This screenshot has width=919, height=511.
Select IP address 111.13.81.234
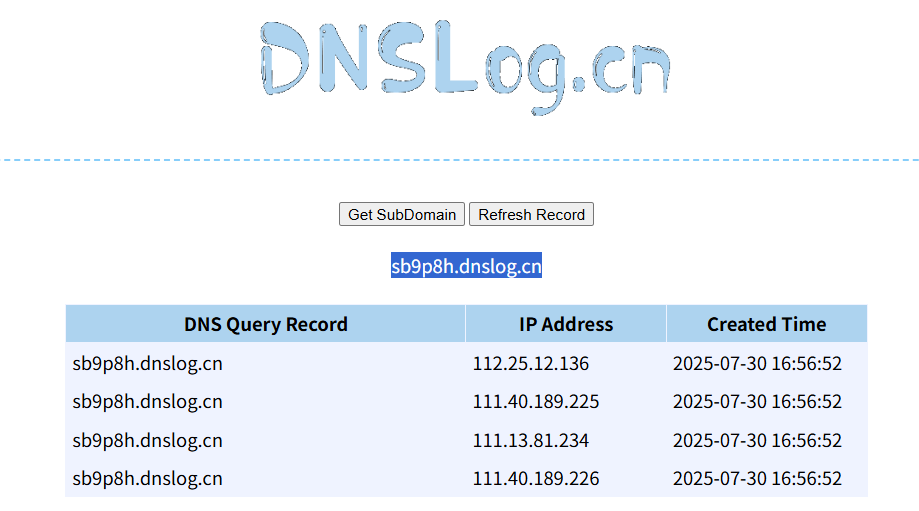pyautogui.click(x=530, y=440)
